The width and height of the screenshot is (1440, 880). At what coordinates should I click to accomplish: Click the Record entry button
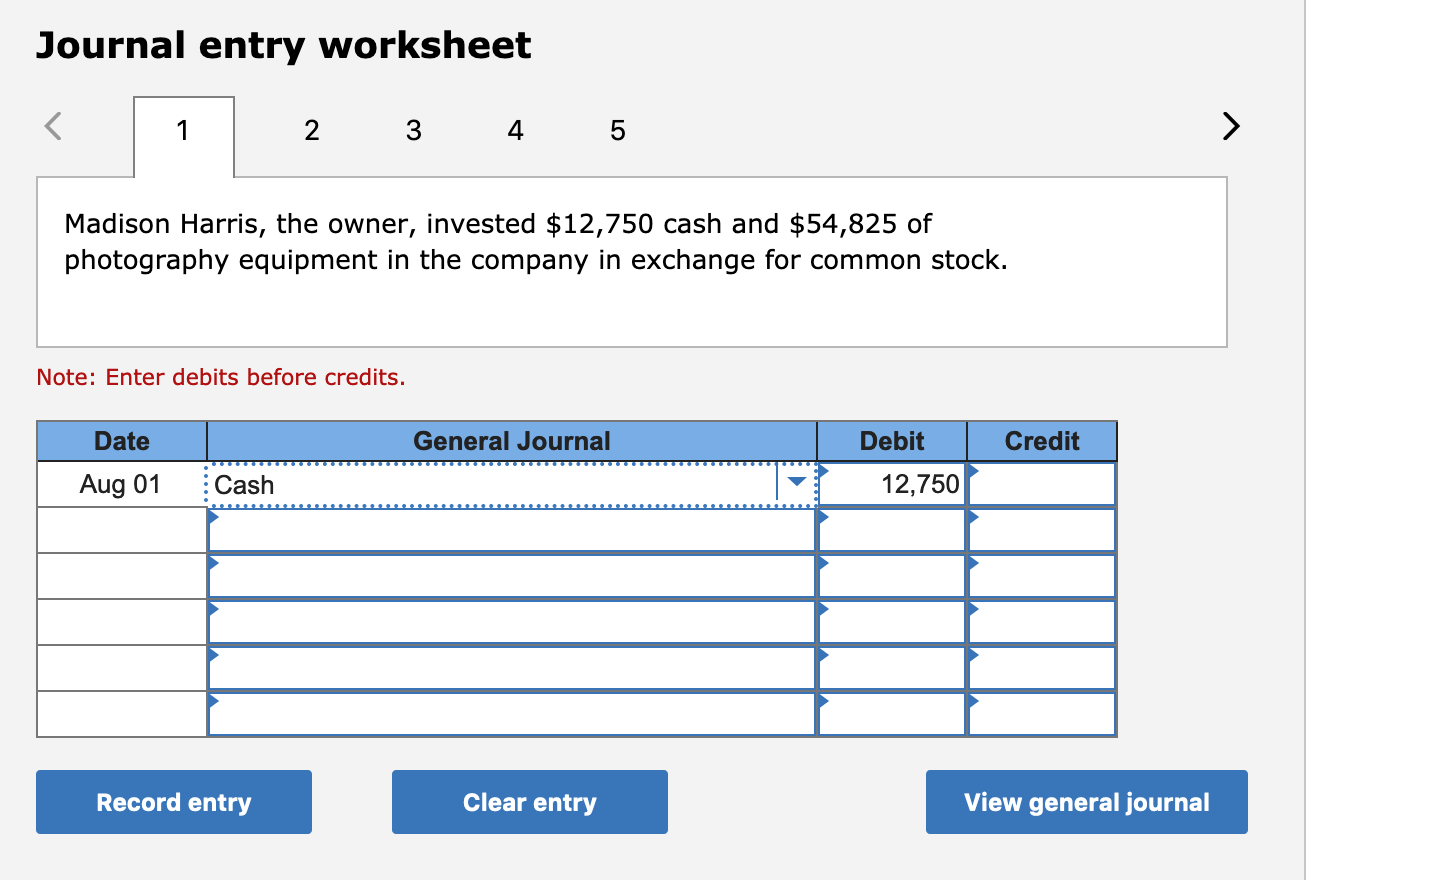point(173,802)
